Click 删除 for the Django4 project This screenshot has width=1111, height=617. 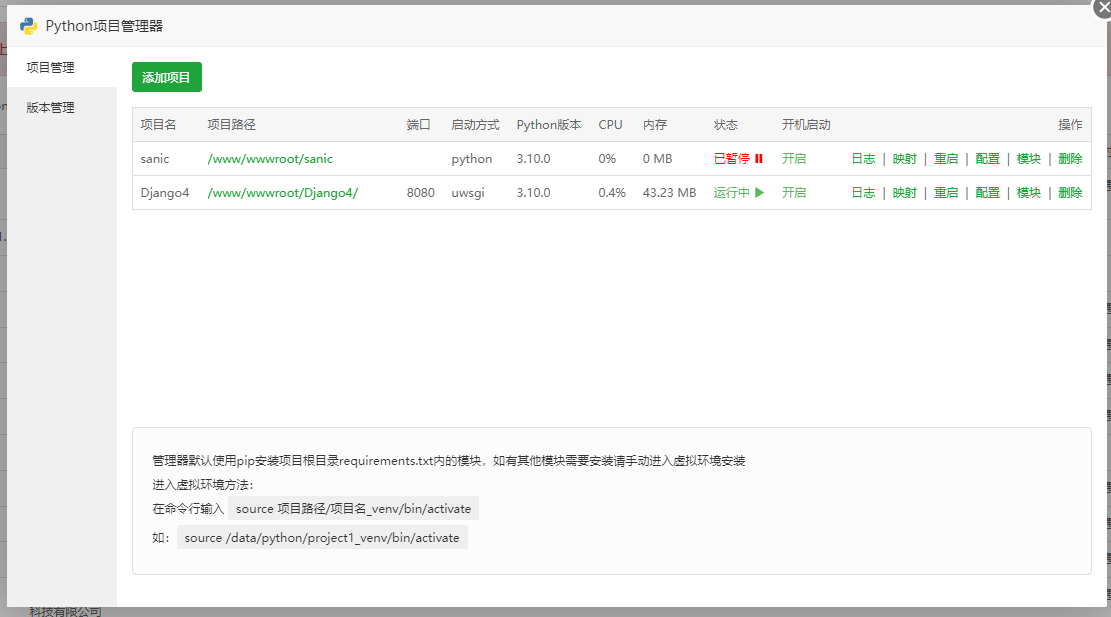1070,193
